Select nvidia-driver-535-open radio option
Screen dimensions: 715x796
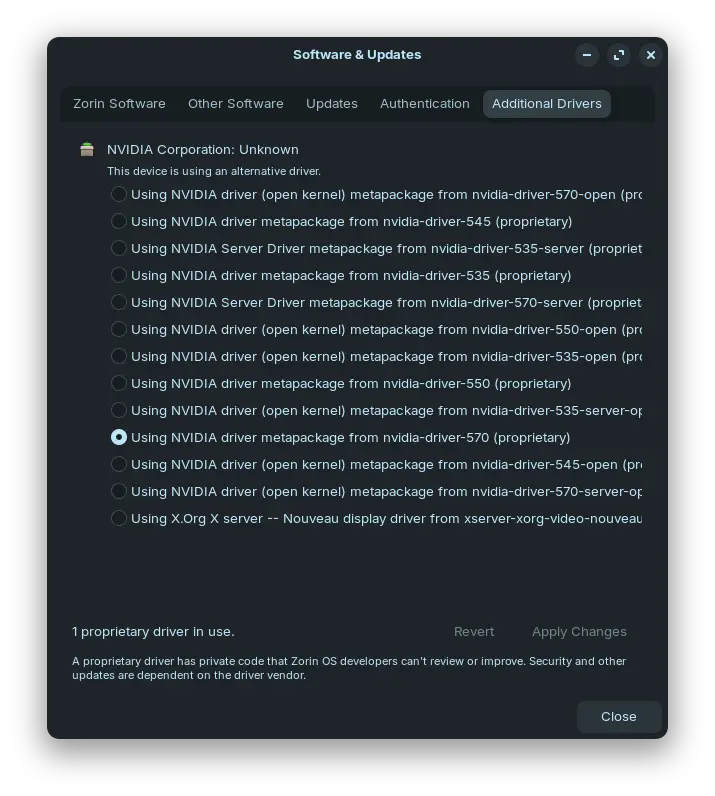coord(119,356)
